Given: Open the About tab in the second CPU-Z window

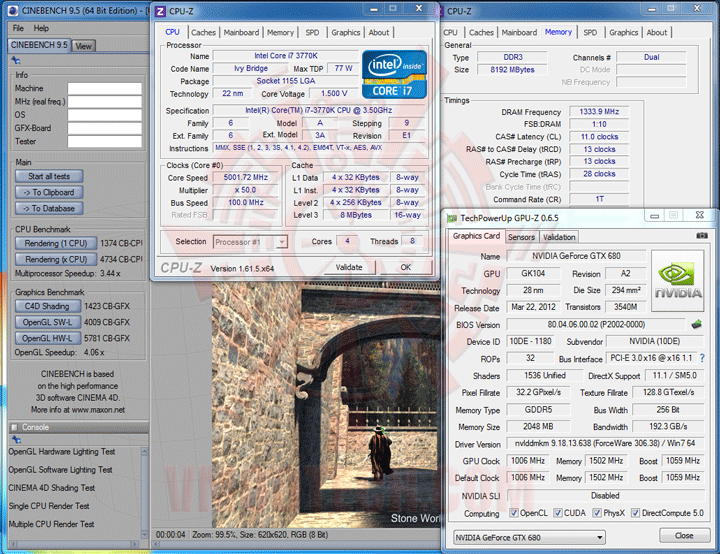Looking at the screenshot, I should point(657,33).
